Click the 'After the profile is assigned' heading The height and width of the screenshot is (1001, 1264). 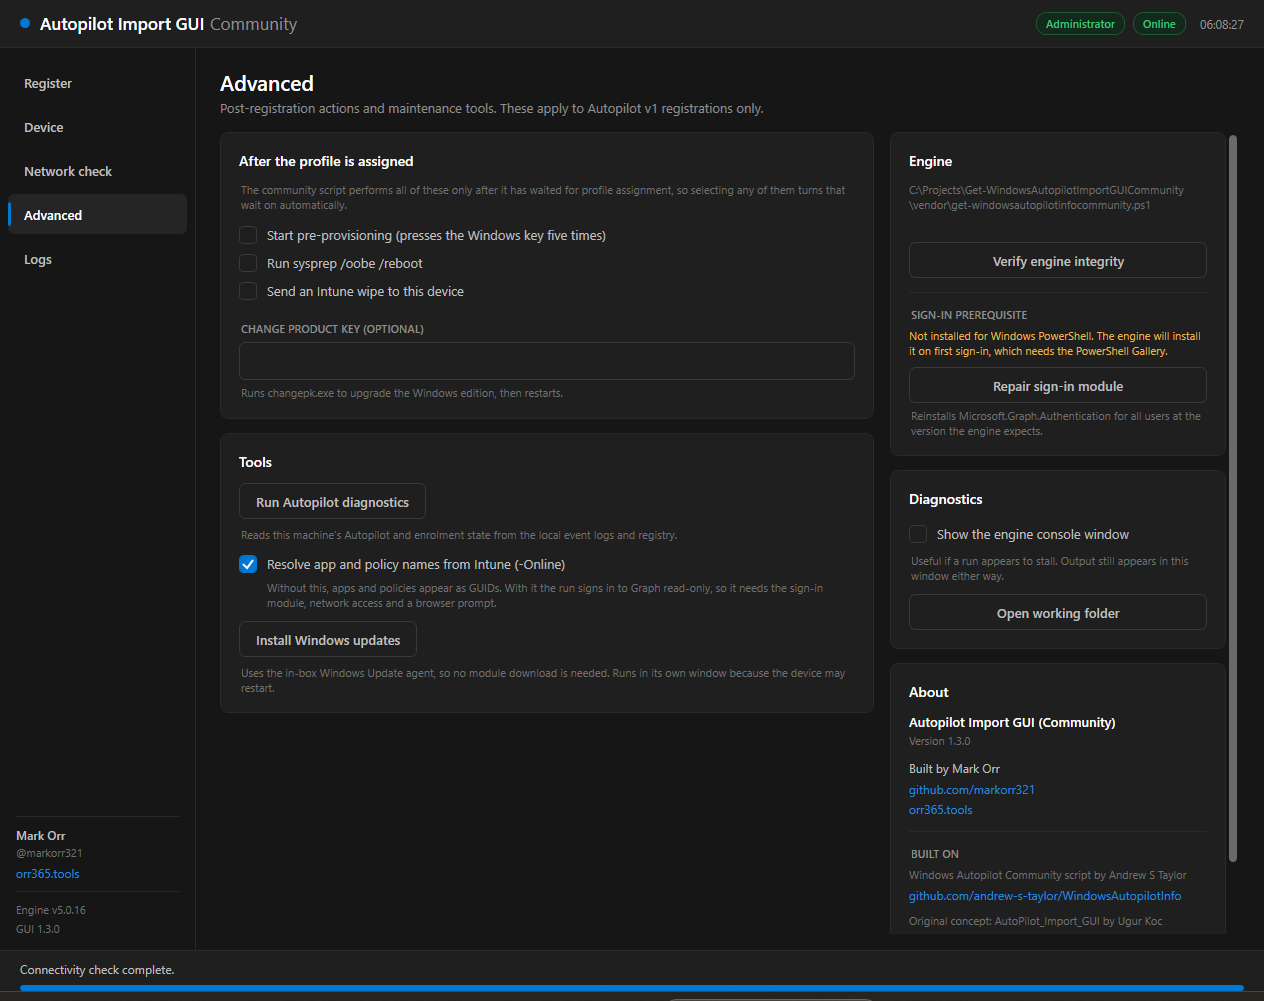tap(326, 161)
